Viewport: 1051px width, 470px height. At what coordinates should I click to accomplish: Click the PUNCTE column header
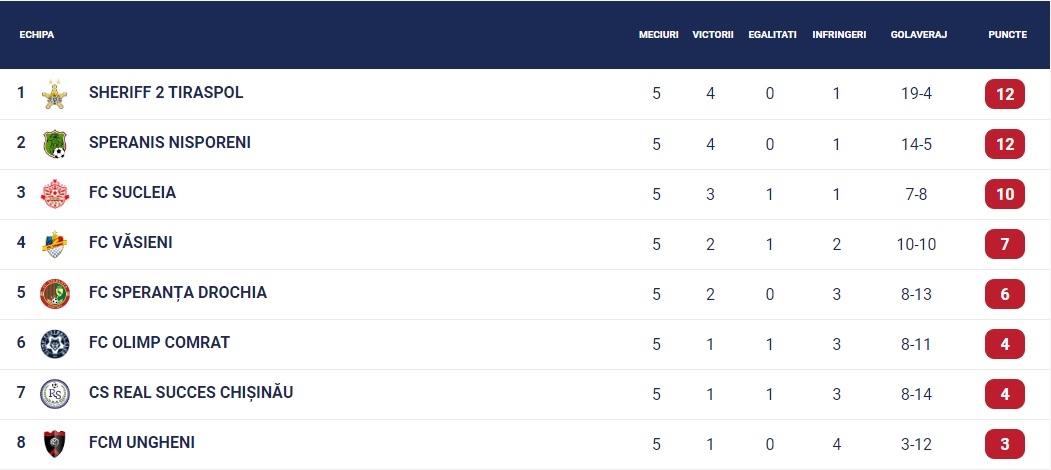pyautogui.click(x=1007, y=35)
